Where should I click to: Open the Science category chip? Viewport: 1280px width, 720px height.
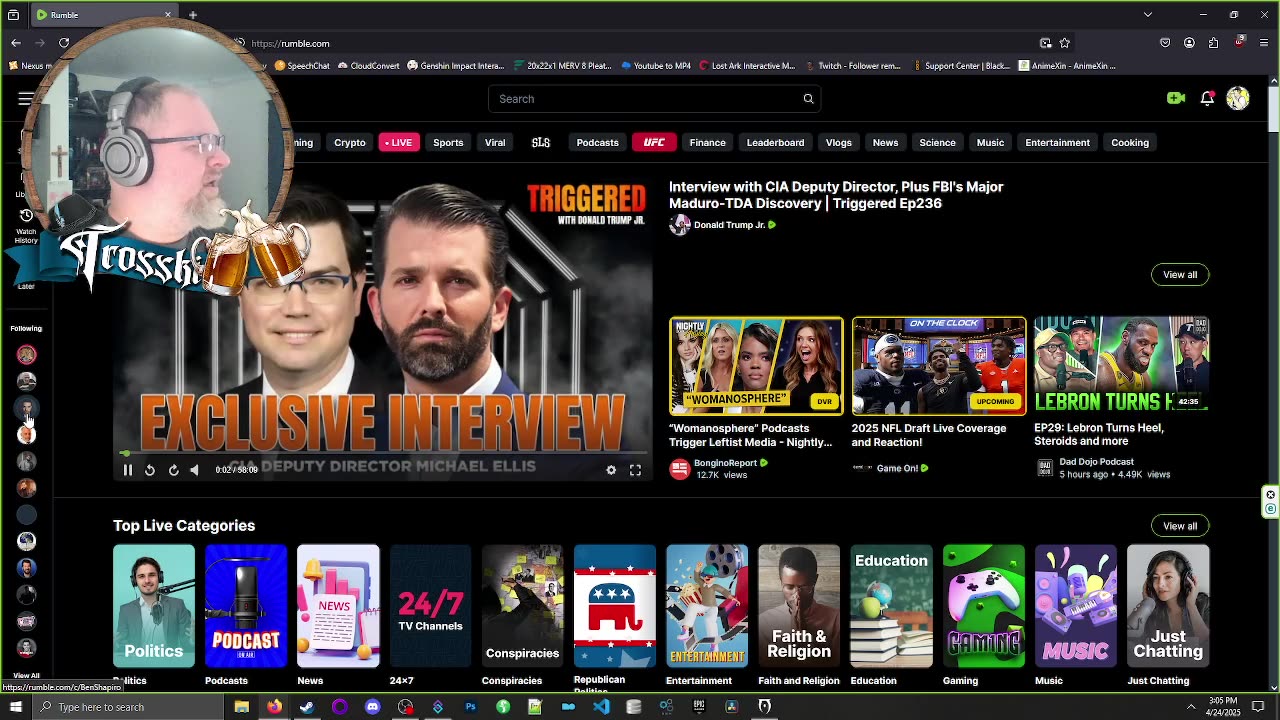click(x=937, y=142)
